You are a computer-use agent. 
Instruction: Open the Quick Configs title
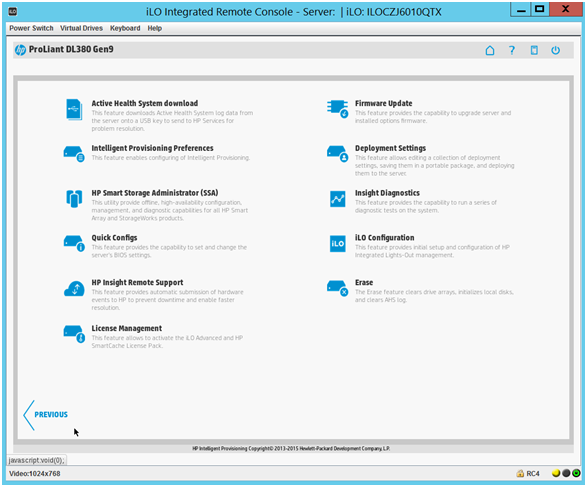tap(114, 238)
